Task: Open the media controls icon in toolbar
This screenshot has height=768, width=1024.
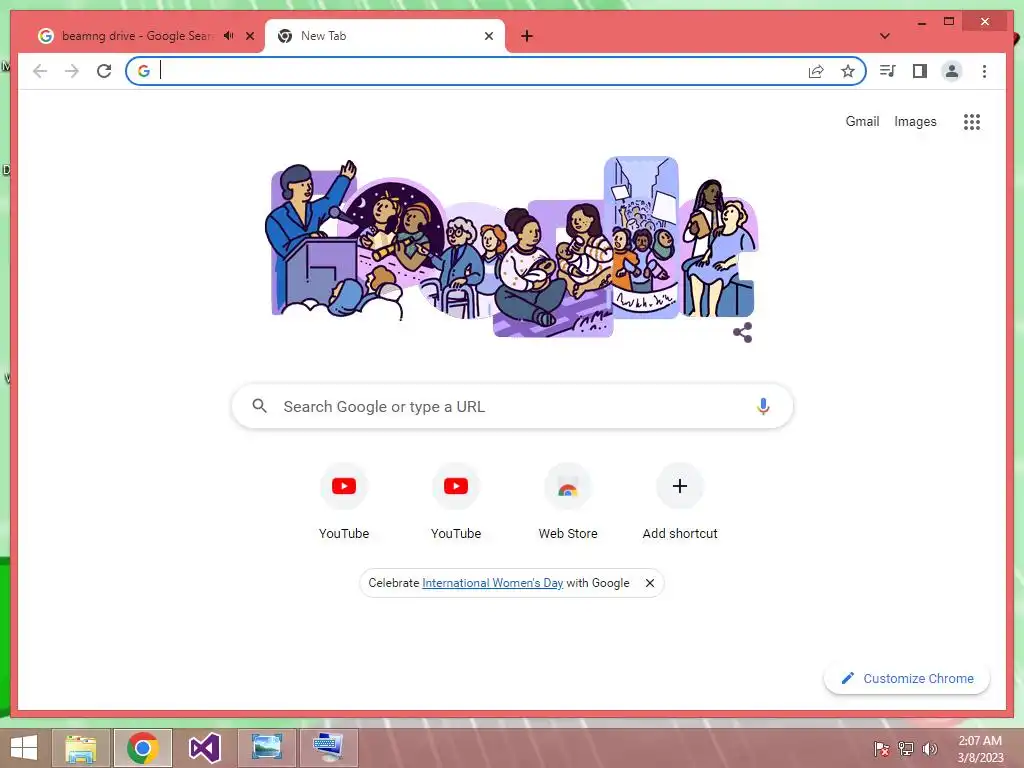Action: [888, 71]
